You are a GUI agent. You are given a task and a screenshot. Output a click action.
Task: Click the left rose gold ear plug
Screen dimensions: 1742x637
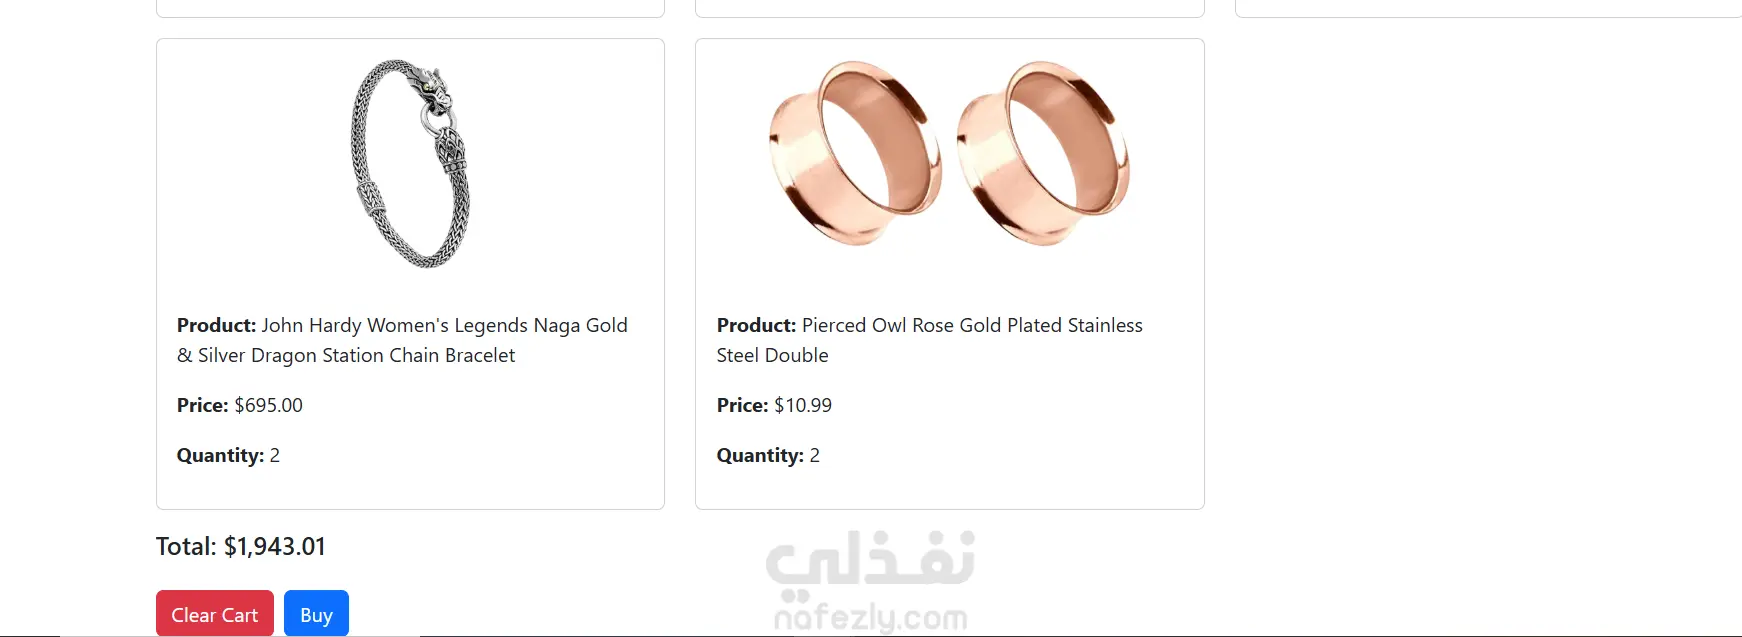(854, 152)
